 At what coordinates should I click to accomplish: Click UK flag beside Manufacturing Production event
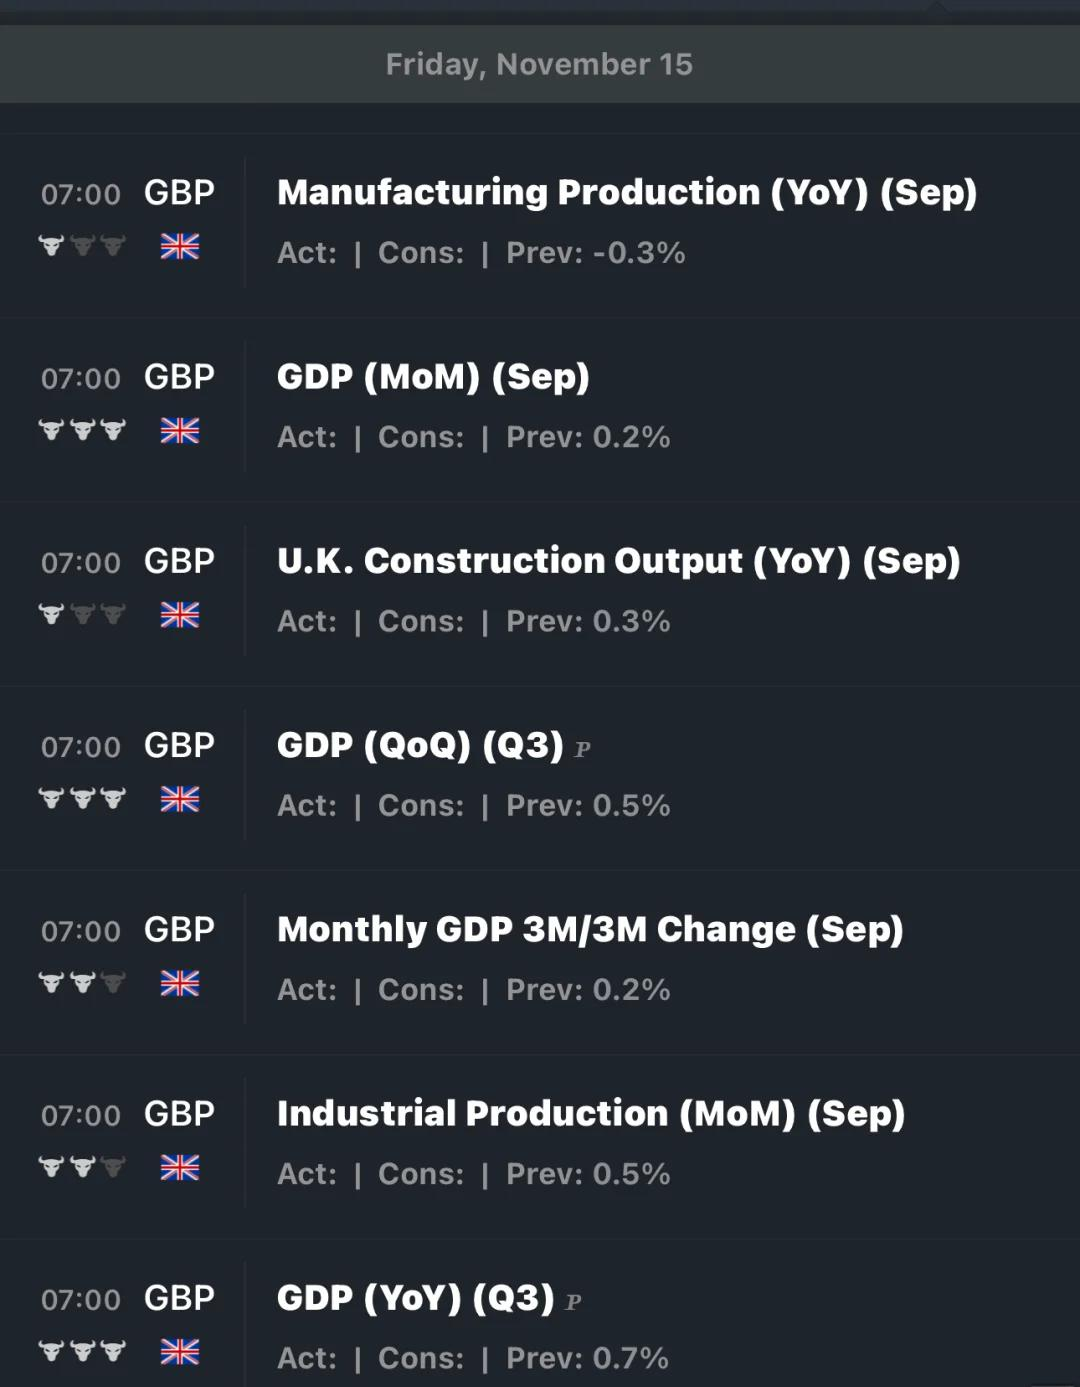[180, 246]
